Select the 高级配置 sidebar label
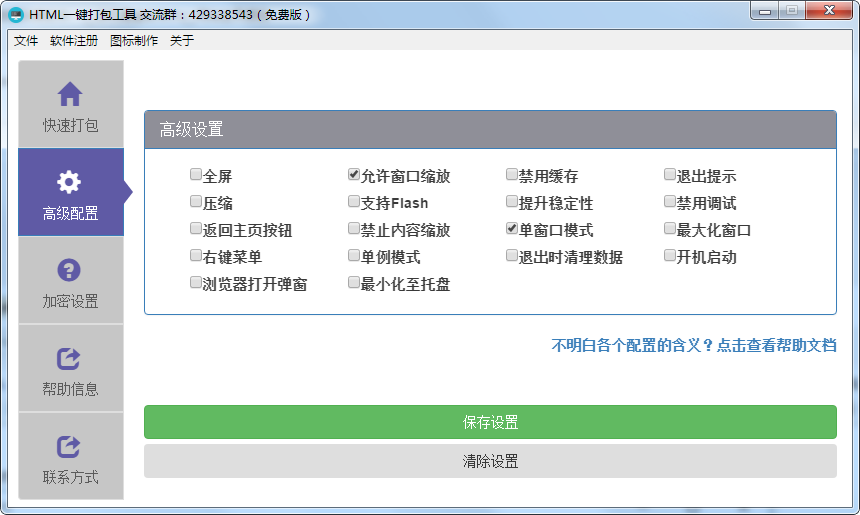This screenshot has width=860, height=515. [x=71, y=213]
